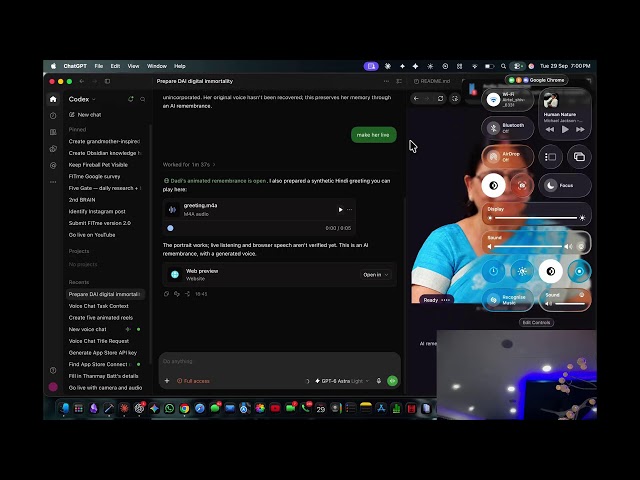Copy the response using the copy icon
The height and width of the screenshot is (480, 640).
(x=166, y=294)
